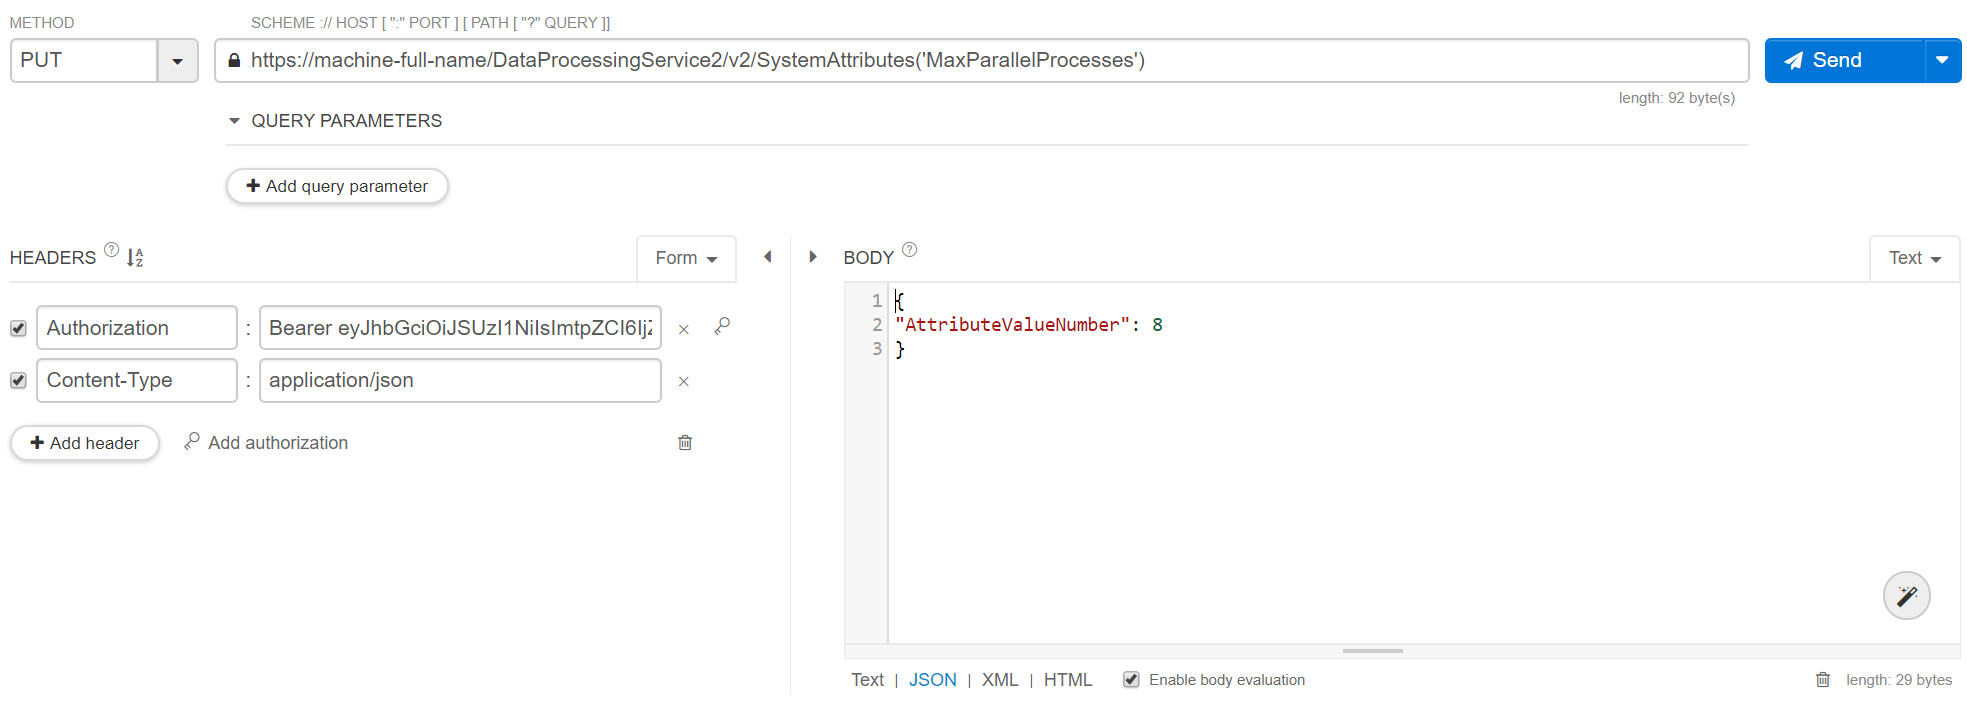Clear body with bottom trash icon
1967x702 pixels.
coord(1823,680)
